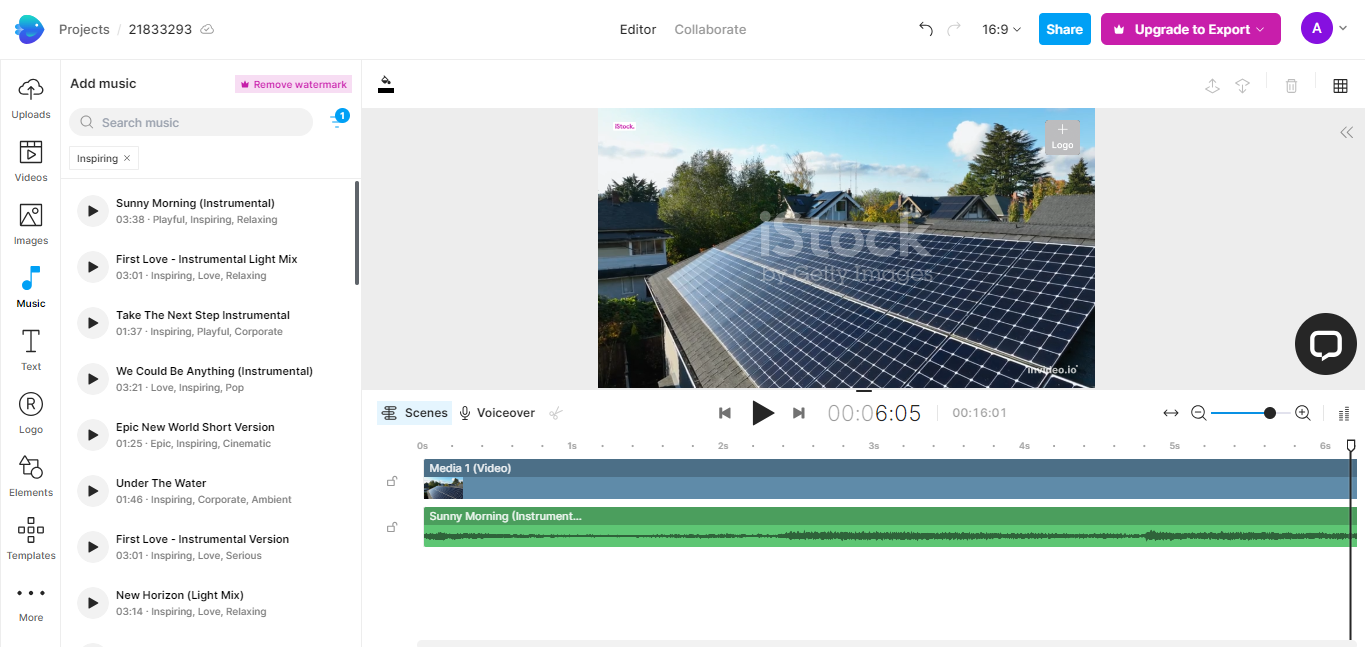Image resolution: width=1365 pixels, height=647 pixels.
Task: Click the blue Share button
Action: [x=1064, y=29]
